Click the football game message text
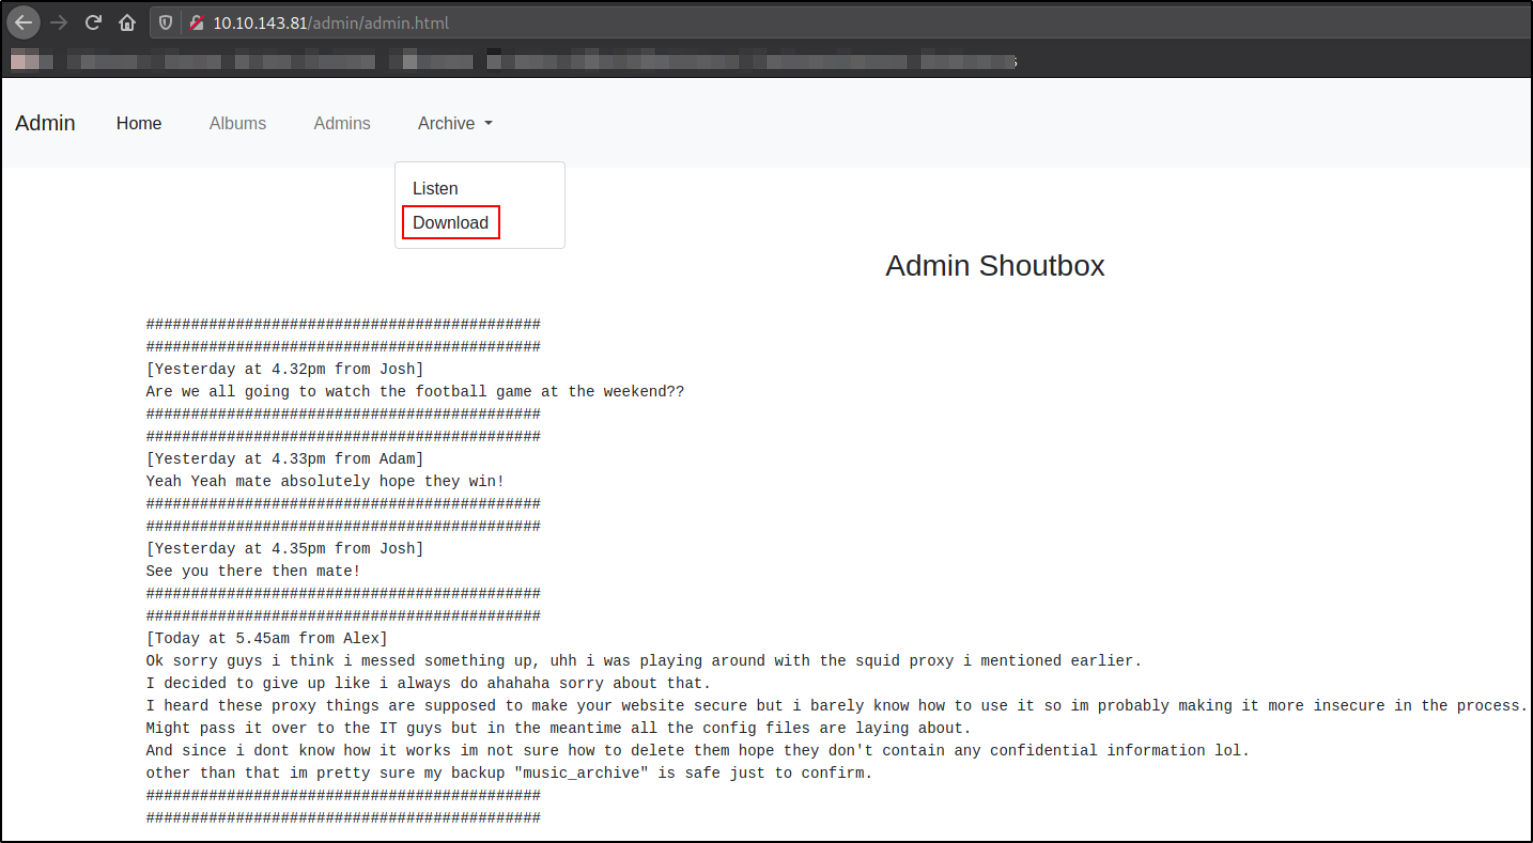1533x843 pixels. click(415, 391)
